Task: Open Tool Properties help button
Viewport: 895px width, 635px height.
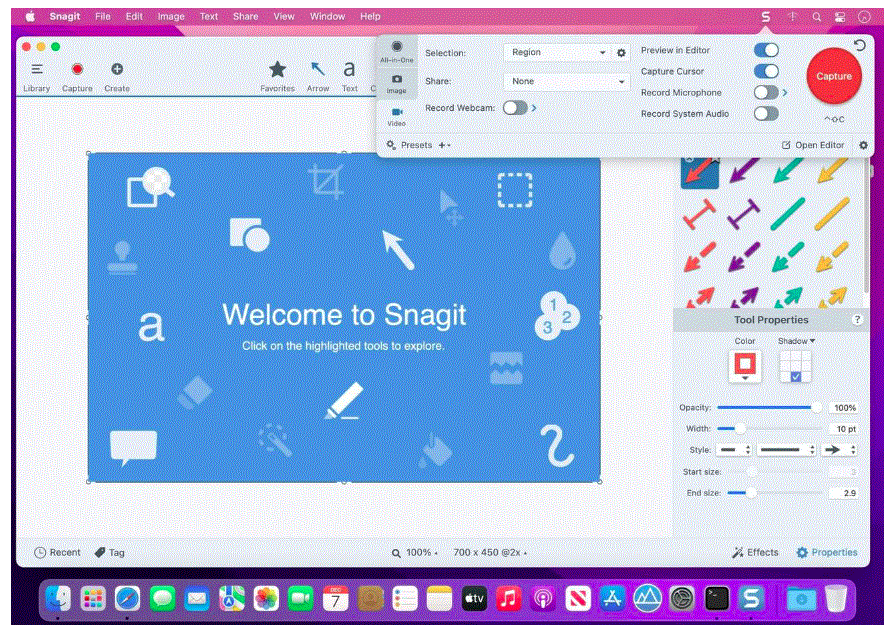Action: pos(857,320)
